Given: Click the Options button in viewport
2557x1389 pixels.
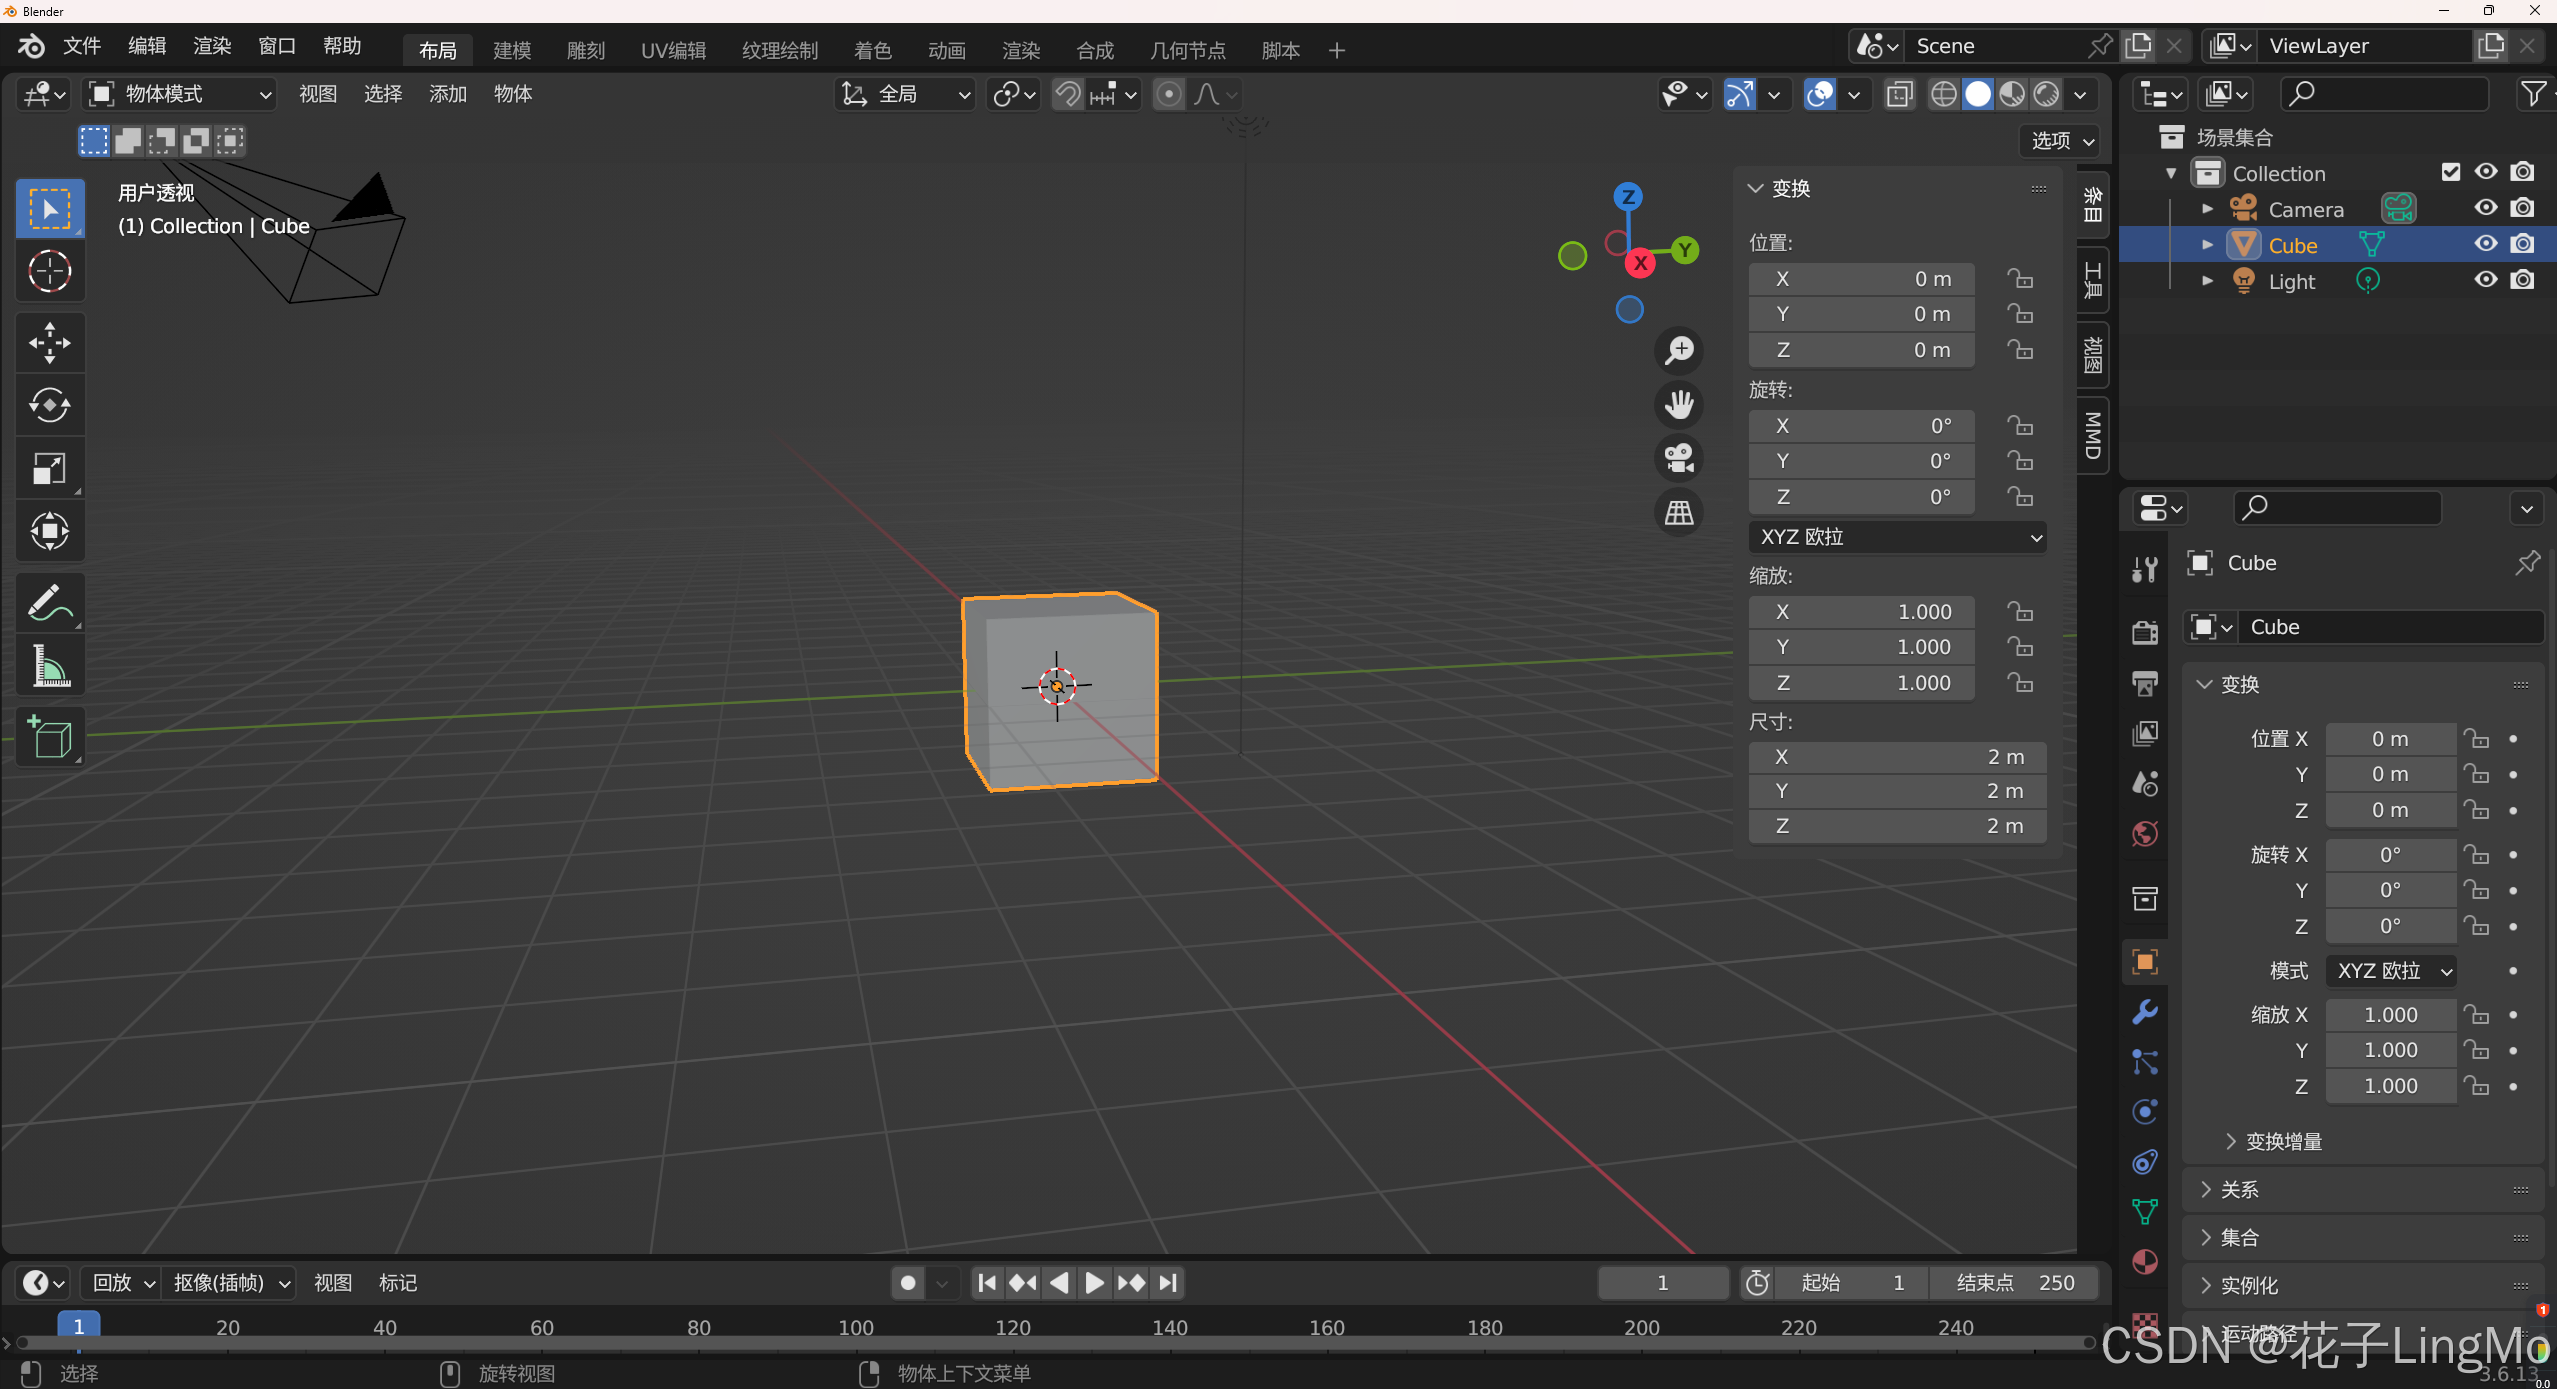Looking at the screenshot, I should coord(2061,141).
